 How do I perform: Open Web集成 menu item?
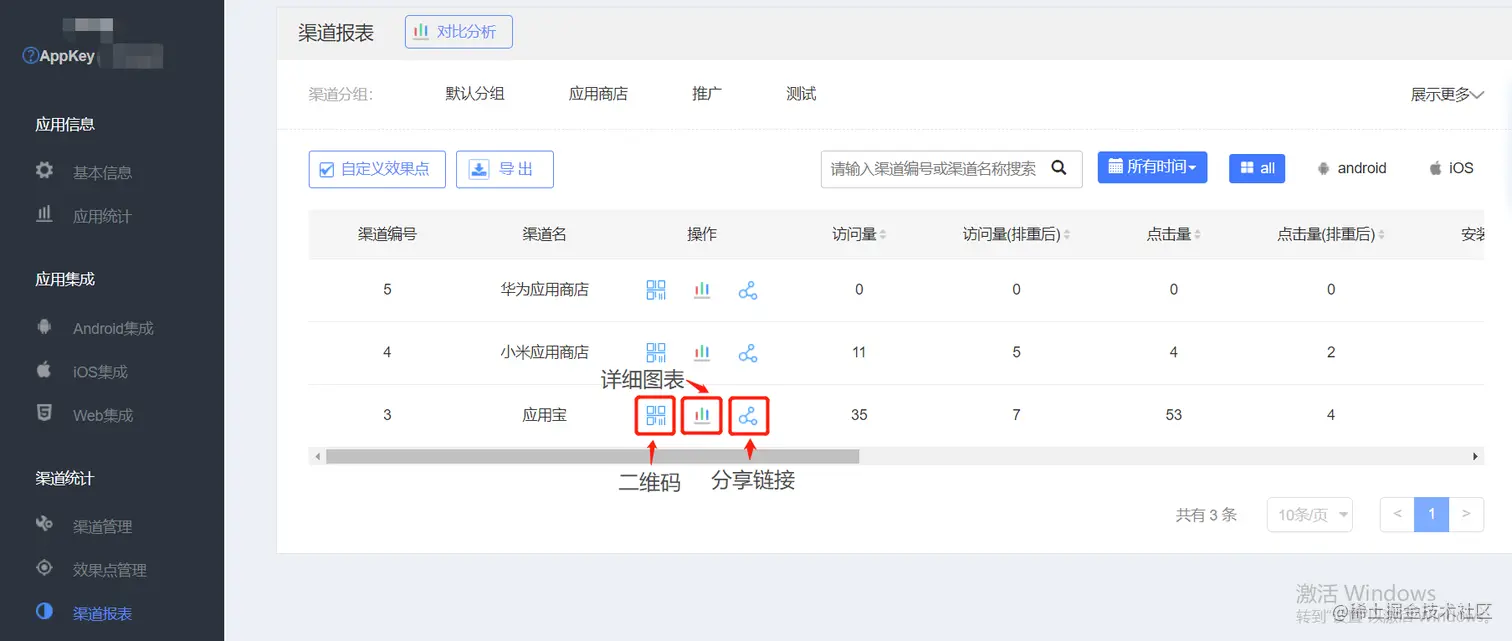click(x=103, y=414)
